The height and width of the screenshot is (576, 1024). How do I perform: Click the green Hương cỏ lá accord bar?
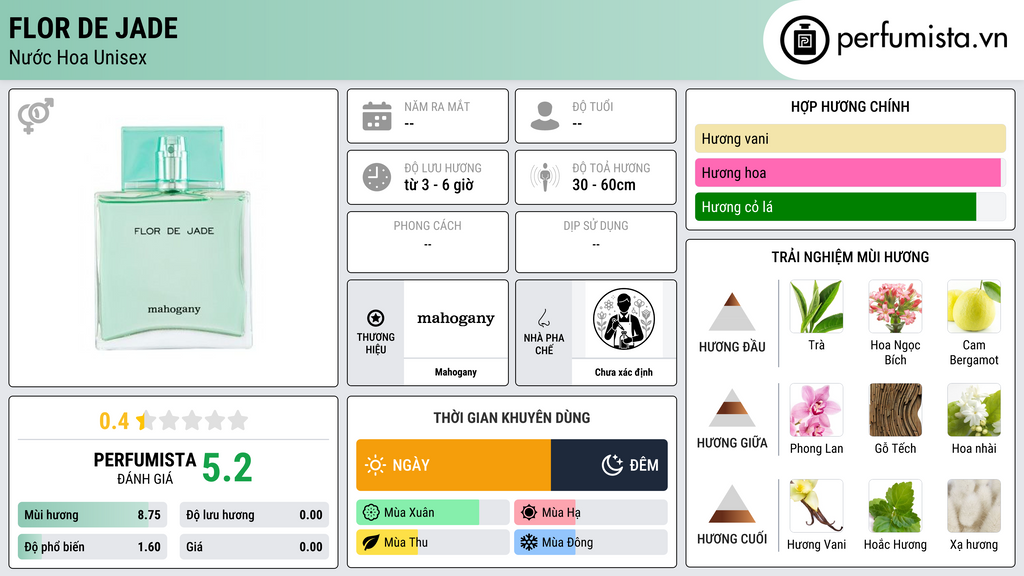[835, 206]
